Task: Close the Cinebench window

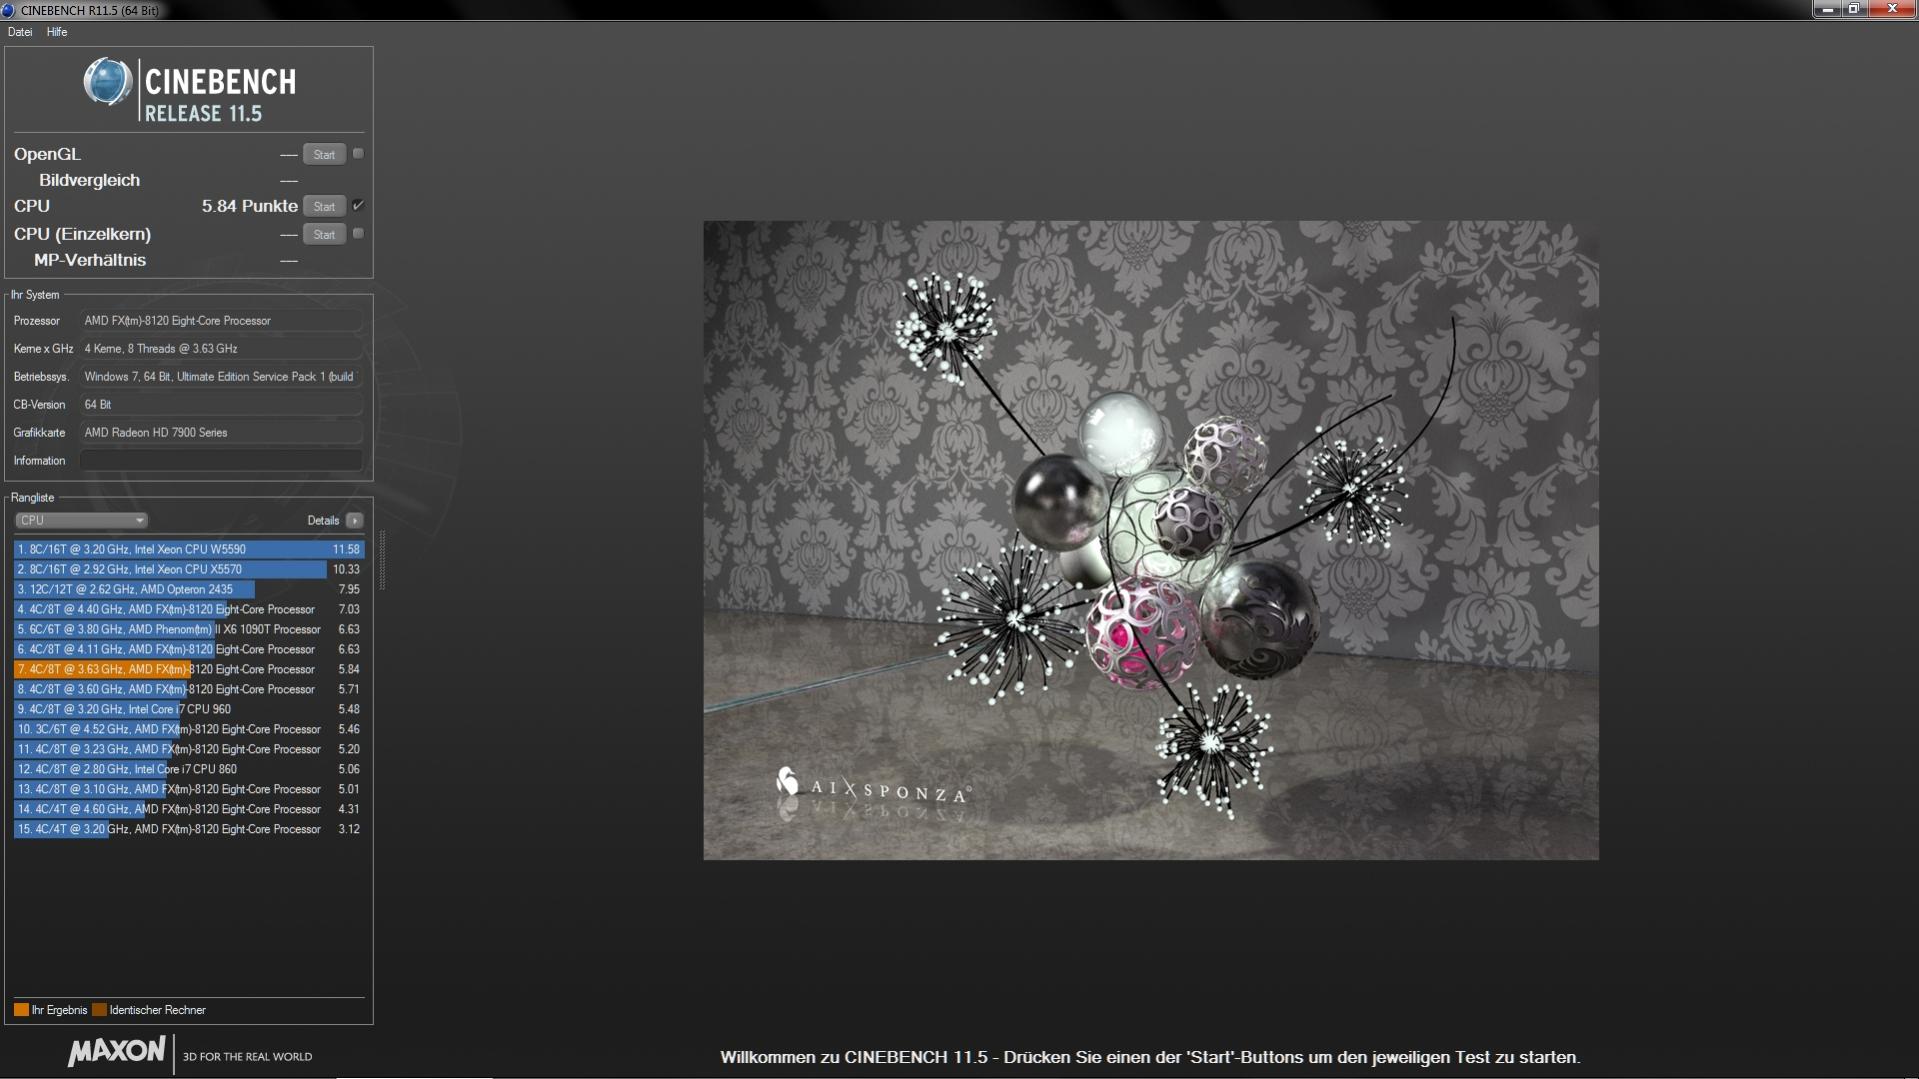Action: (1891, 9)
